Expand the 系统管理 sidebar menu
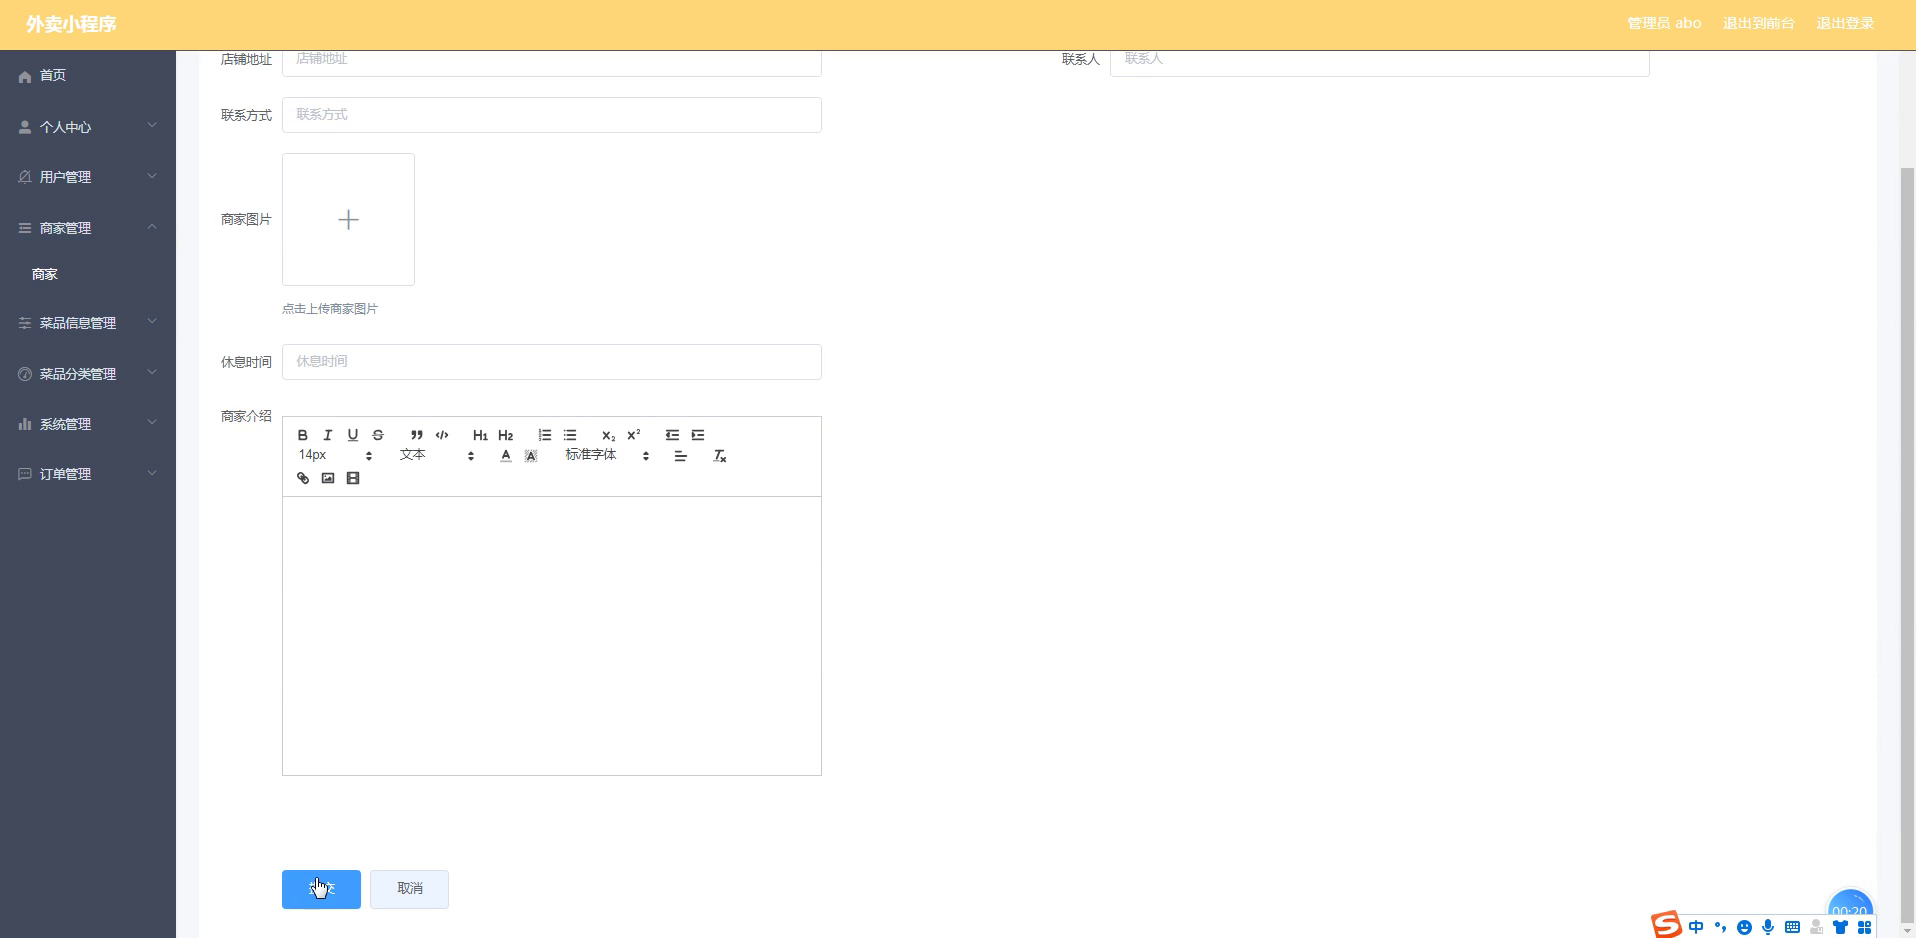The width and height of the screenshot is (1916, 938). click(88, 424)
